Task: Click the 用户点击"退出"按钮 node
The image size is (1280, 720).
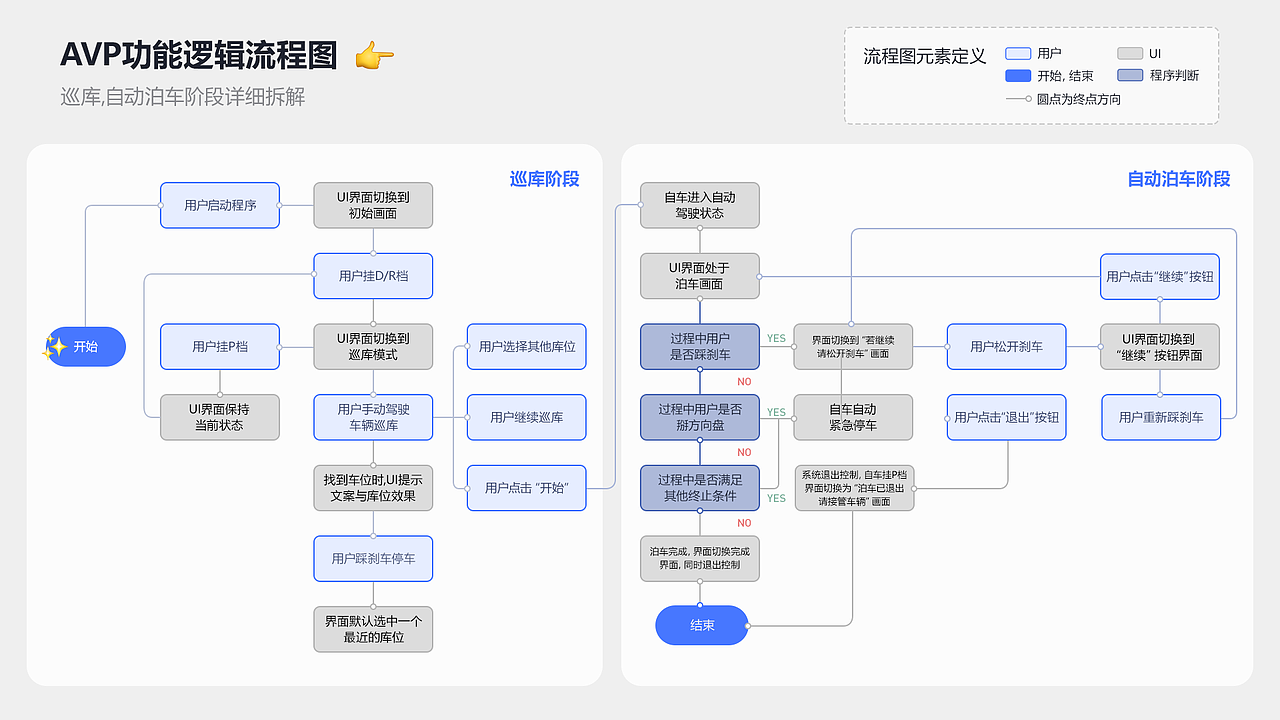Action: pos(1006,417)
